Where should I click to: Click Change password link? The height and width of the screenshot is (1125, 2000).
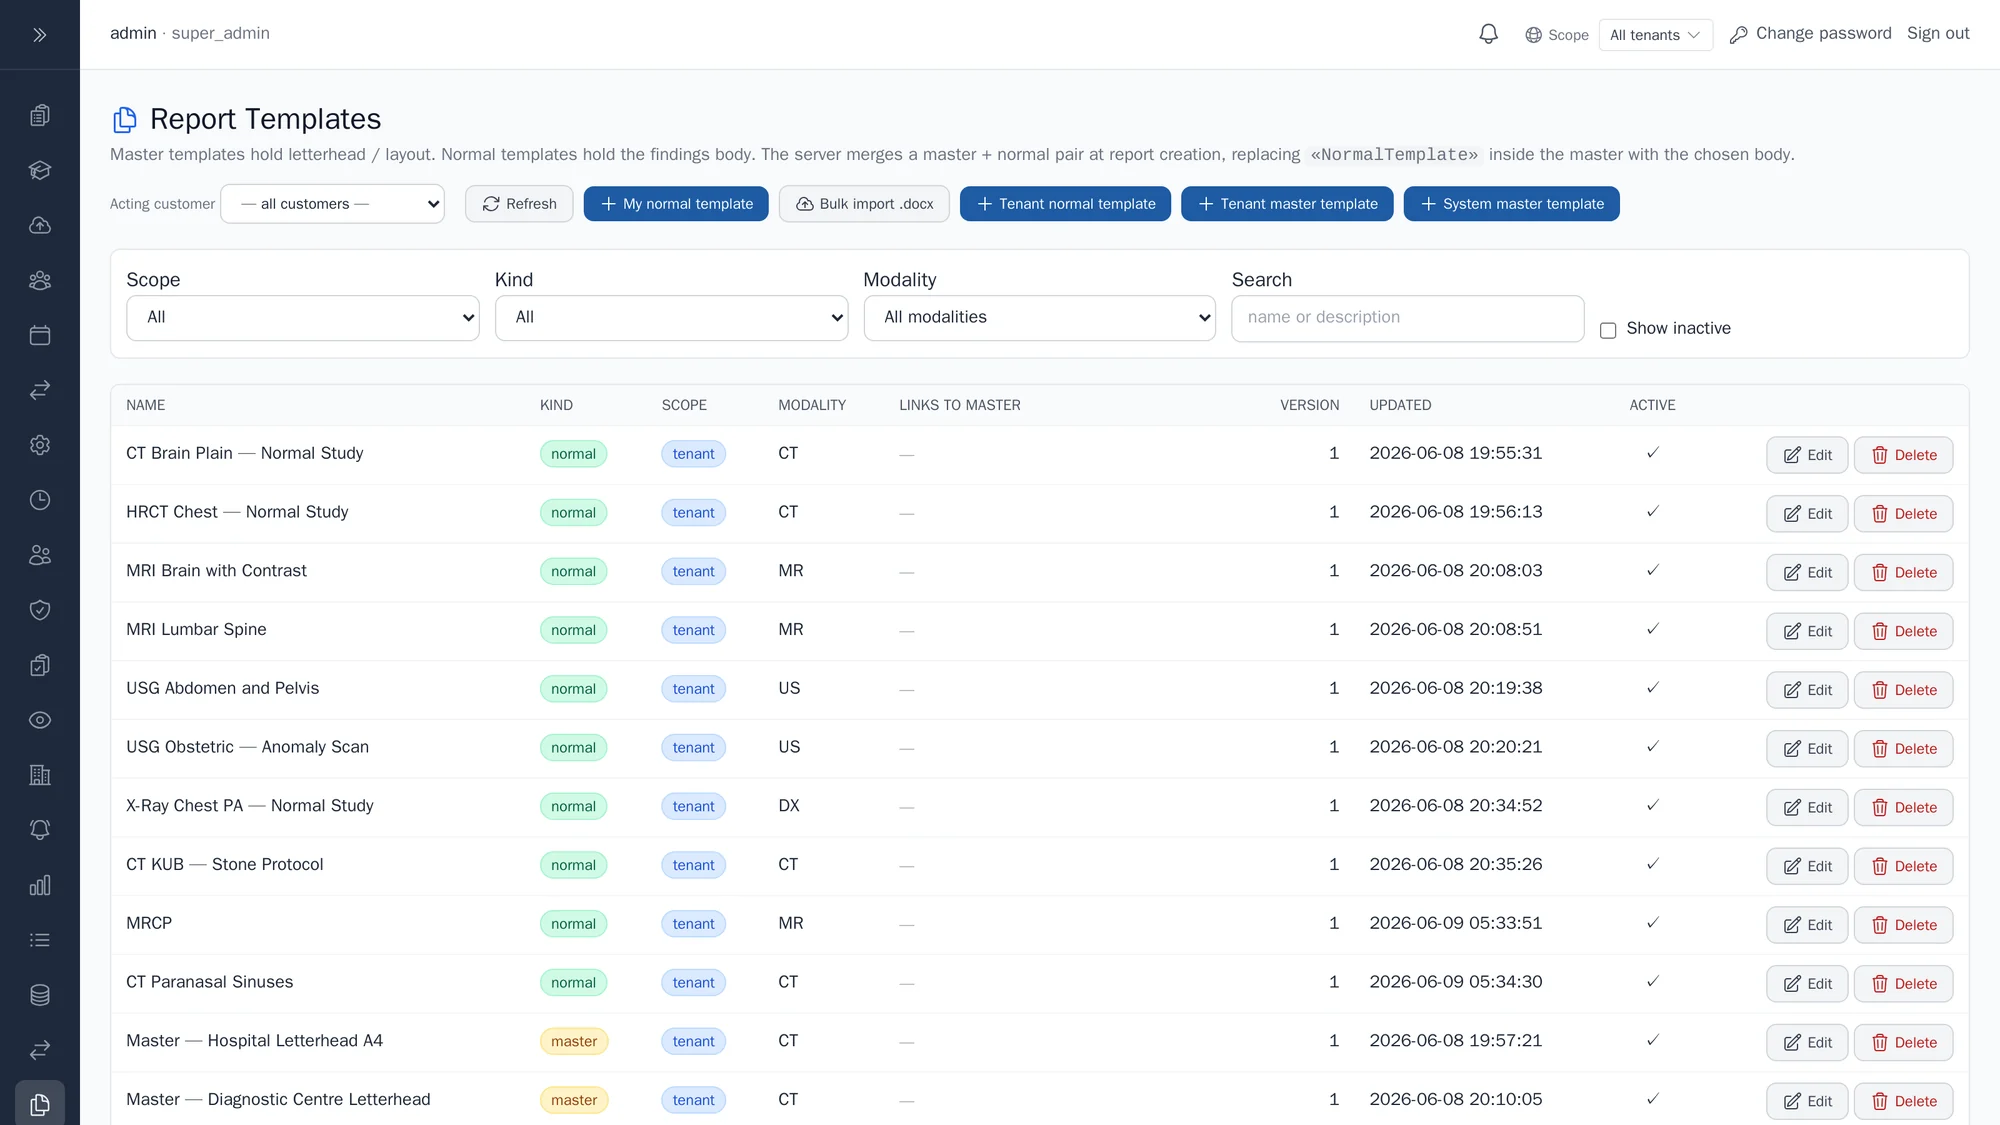click(x=1823, y=34)
